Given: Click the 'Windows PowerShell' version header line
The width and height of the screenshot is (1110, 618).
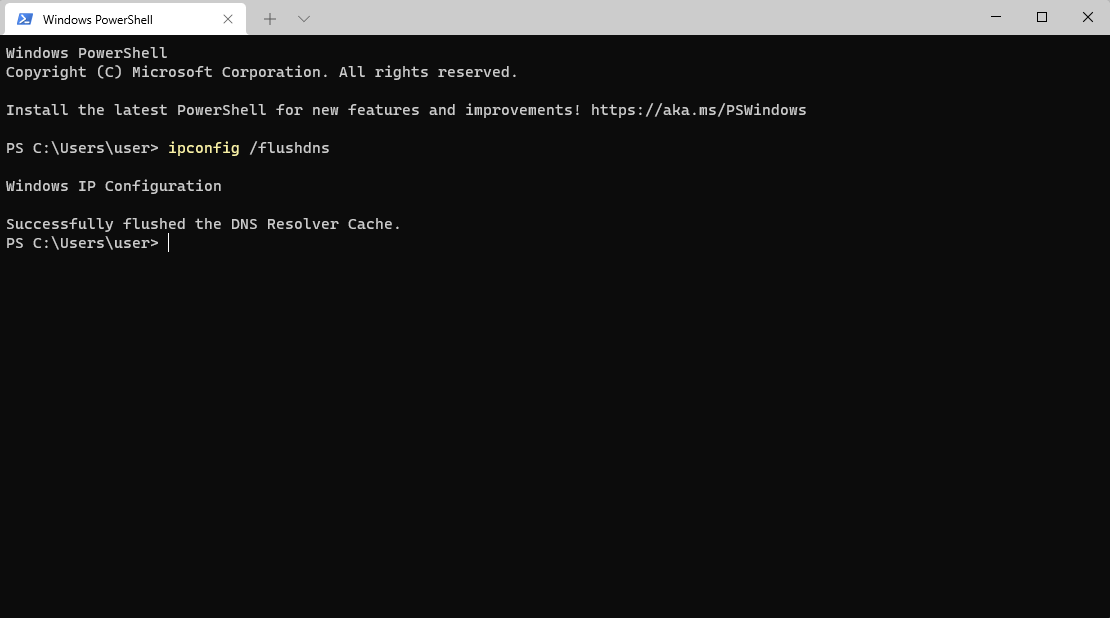Looking at the screenshot, I should tap(85, 52).
